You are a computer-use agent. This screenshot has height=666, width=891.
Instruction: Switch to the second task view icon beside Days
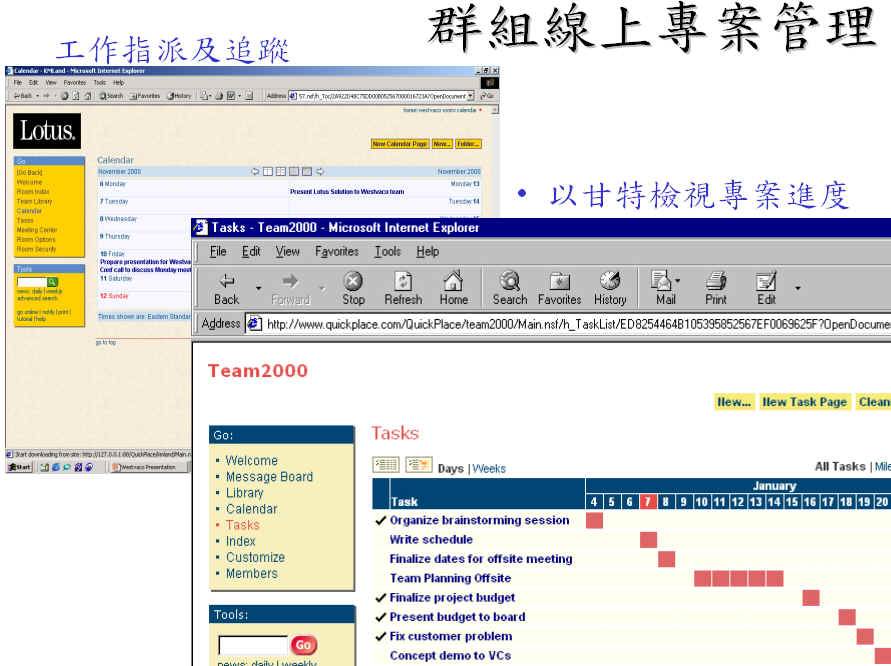click(419, 465)
